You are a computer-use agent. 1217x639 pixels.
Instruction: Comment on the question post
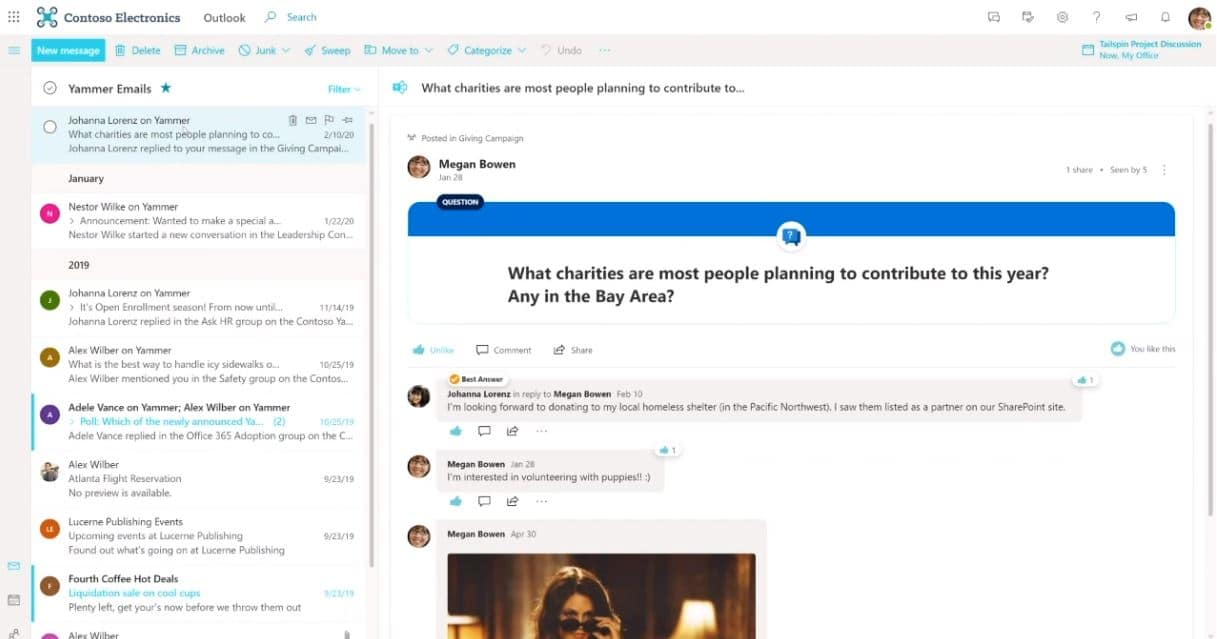coord(503,350)
